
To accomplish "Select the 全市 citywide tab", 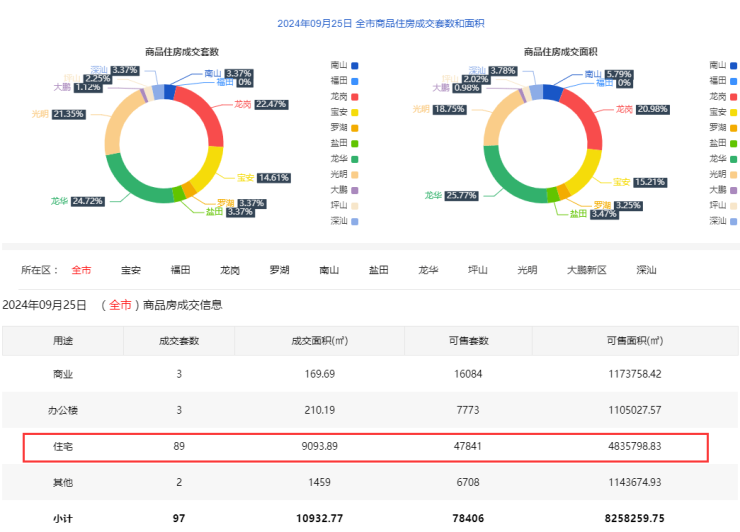I will click(x=81, y=270).
